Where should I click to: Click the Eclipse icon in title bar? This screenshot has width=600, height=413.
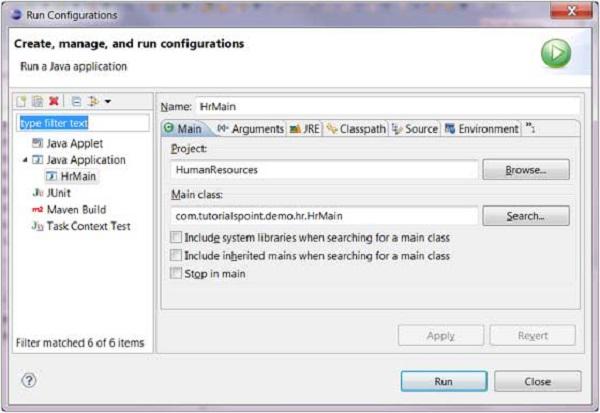point(16,15)
